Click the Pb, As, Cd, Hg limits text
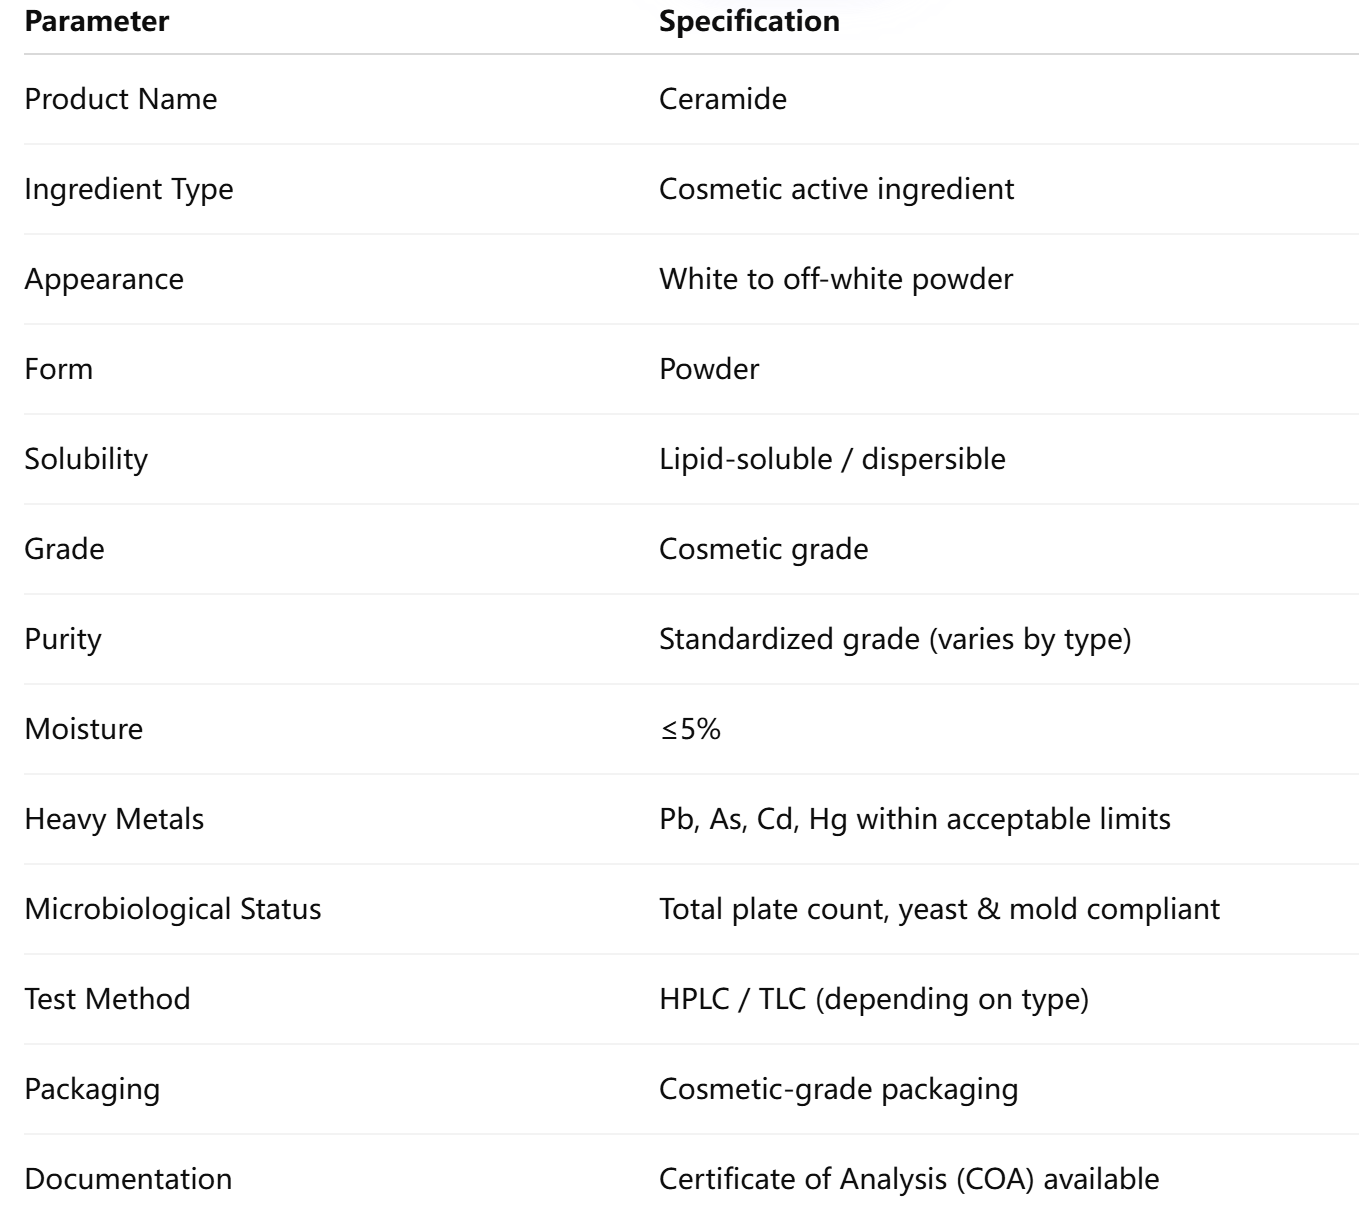 click(914, 819)
